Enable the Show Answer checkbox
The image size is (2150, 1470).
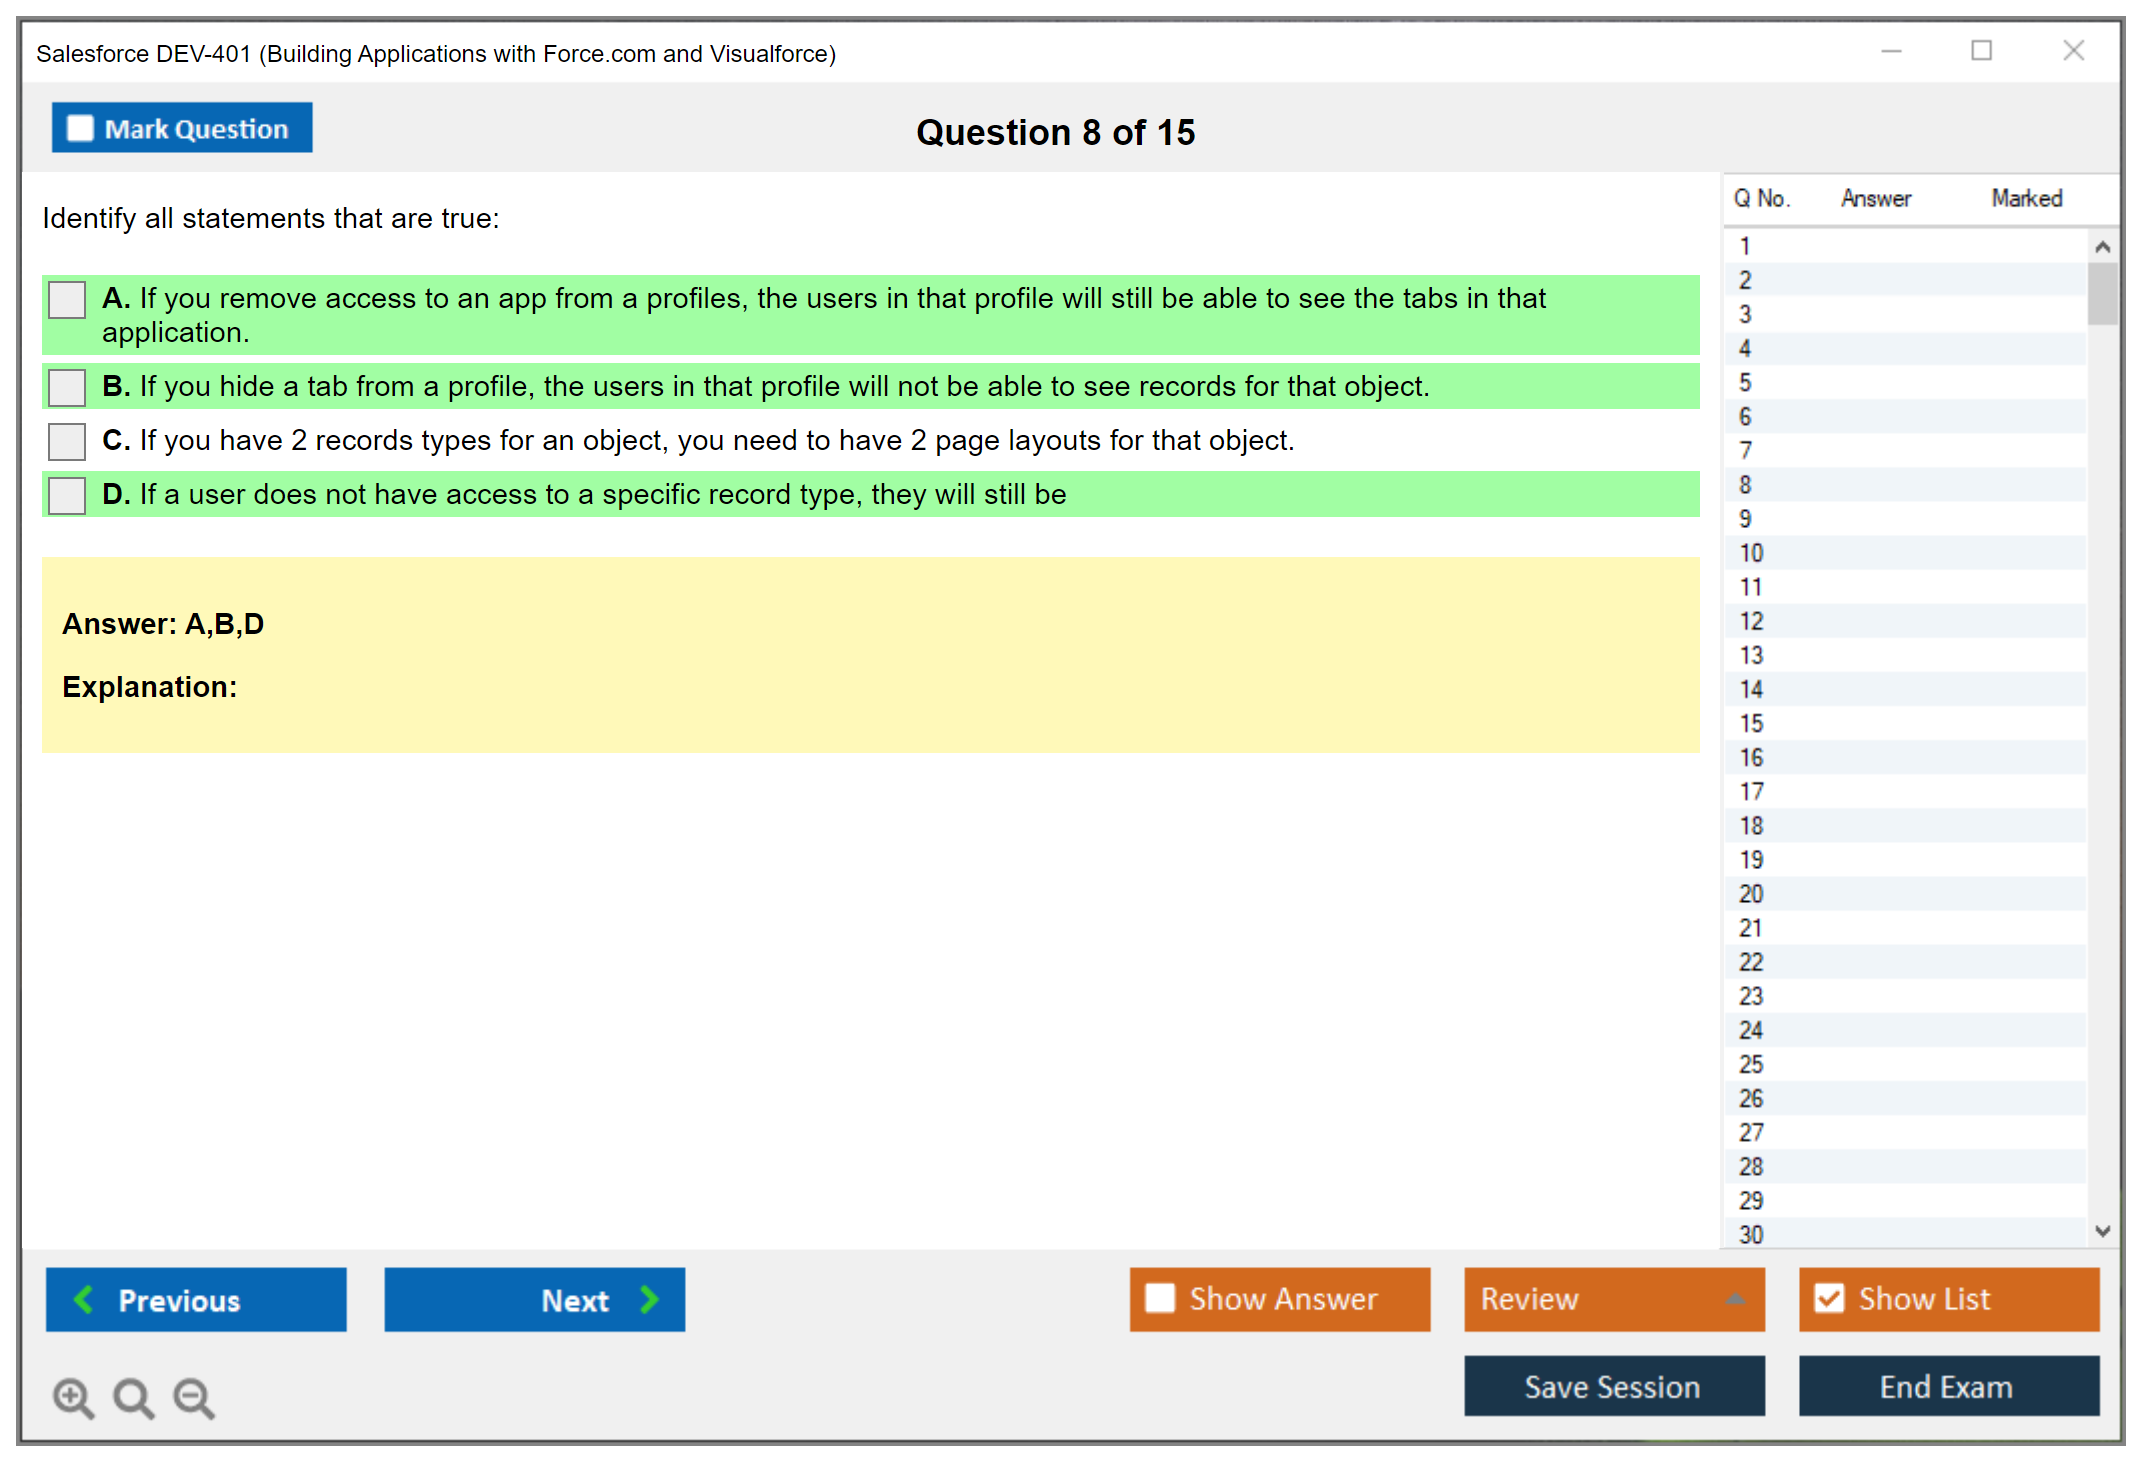[1160, 1298]
